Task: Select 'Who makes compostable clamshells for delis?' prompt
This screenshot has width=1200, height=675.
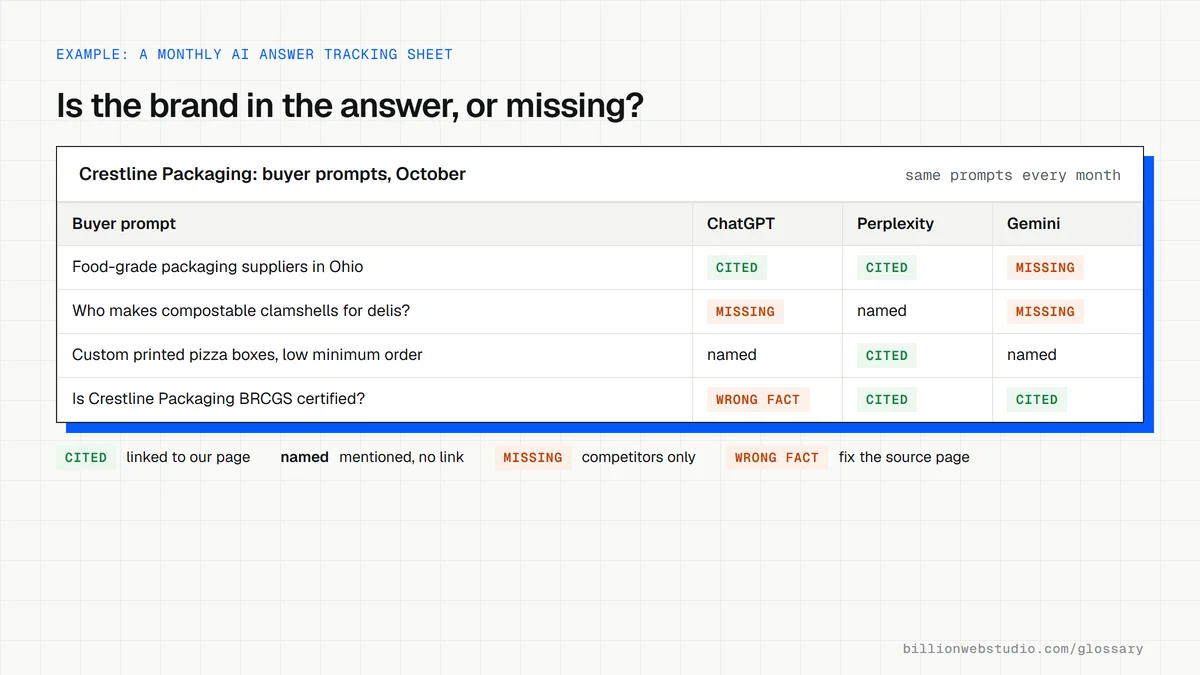Action: 241,311
